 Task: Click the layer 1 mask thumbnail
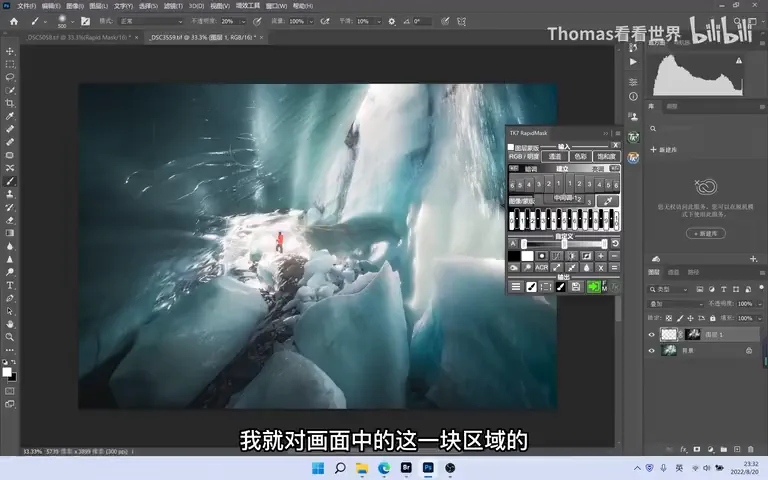(692, 335)
